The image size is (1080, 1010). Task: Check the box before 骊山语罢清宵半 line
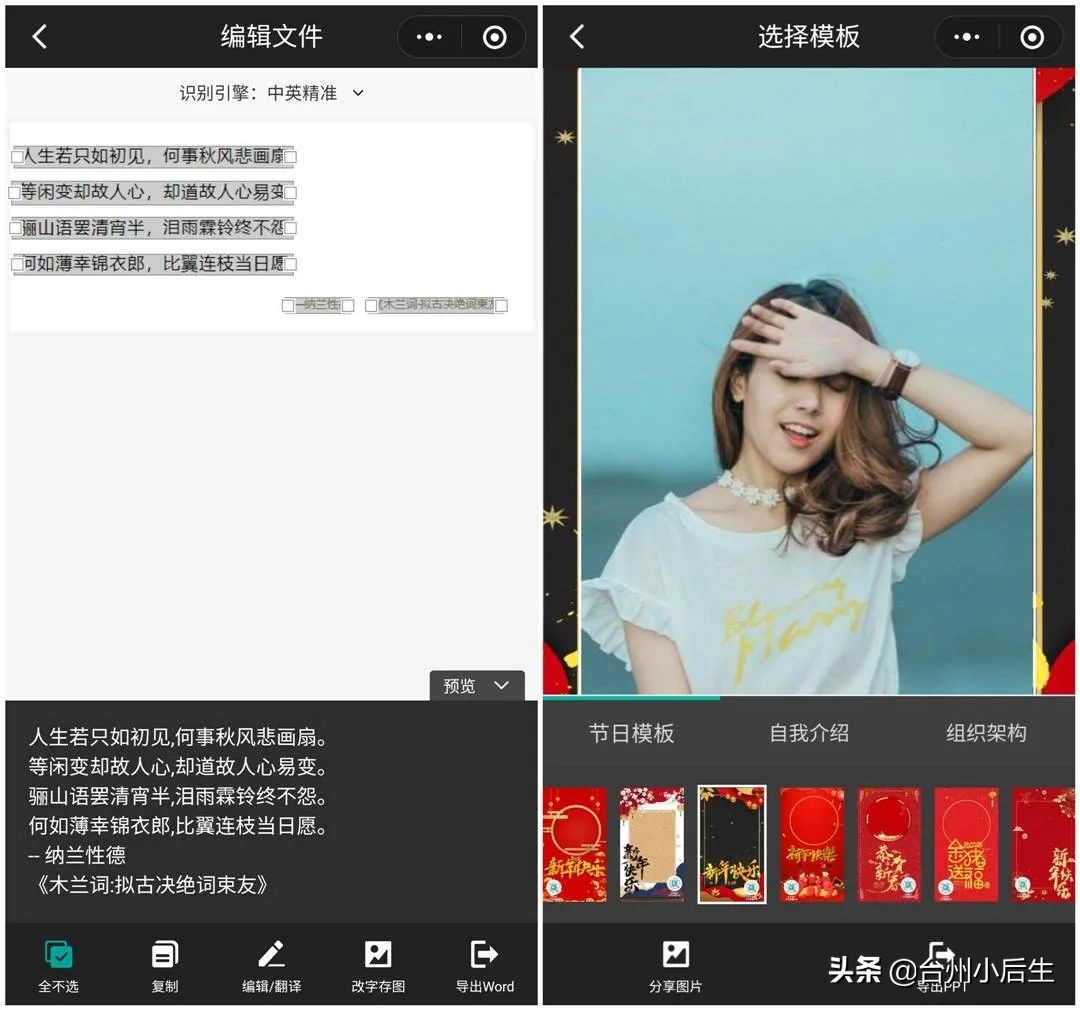coord(17,228)
